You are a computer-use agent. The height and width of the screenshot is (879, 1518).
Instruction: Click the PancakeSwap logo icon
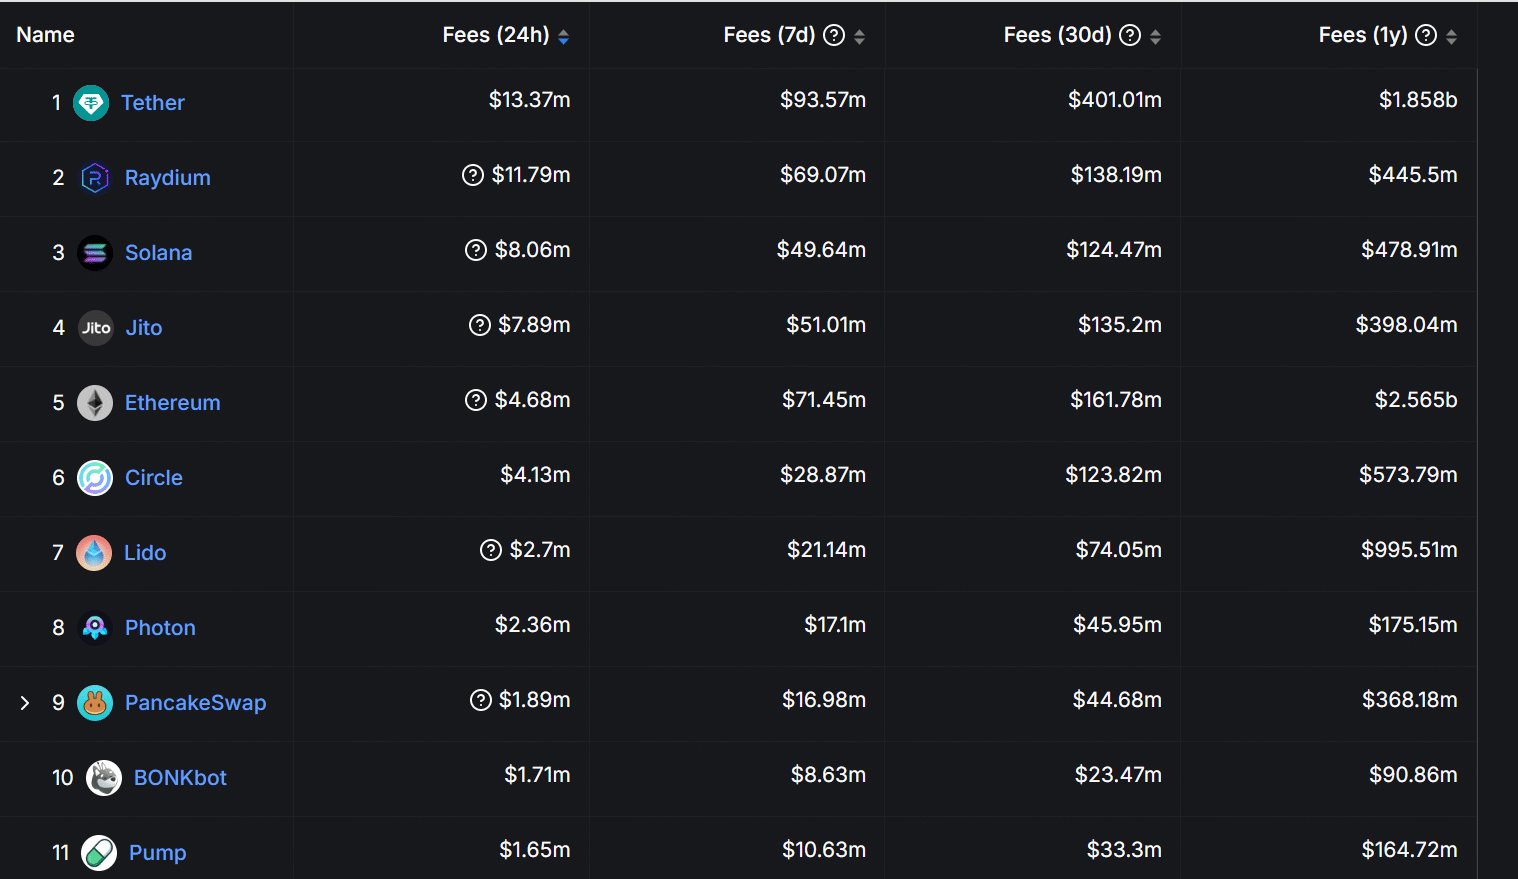pos(95,703)
